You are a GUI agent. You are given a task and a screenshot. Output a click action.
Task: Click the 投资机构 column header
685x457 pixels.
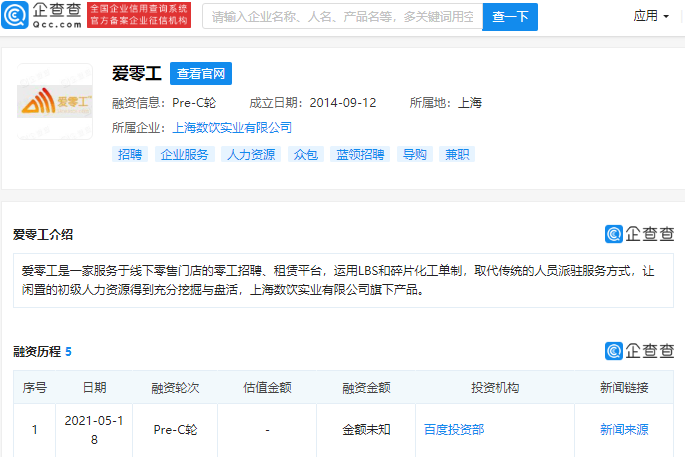[x=495, y=388]
